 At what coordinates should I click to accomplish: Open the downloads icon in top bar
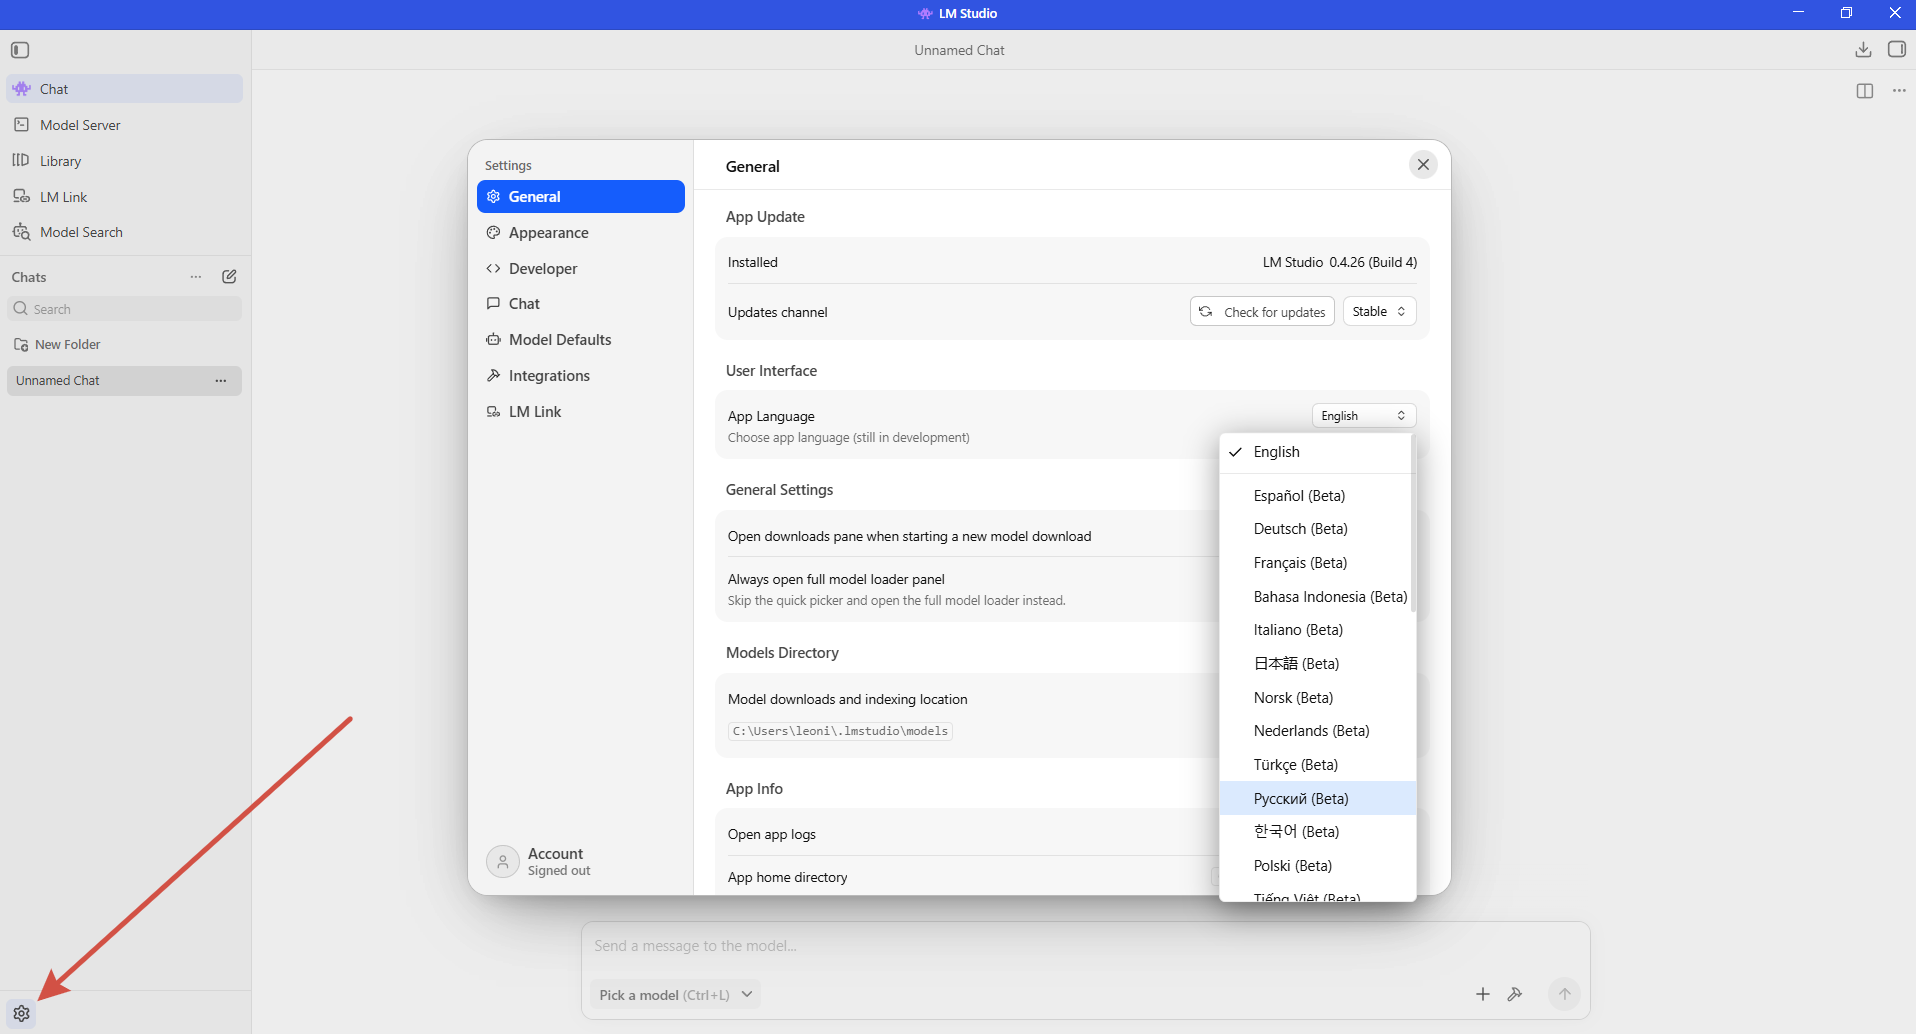pos(1863,50)
